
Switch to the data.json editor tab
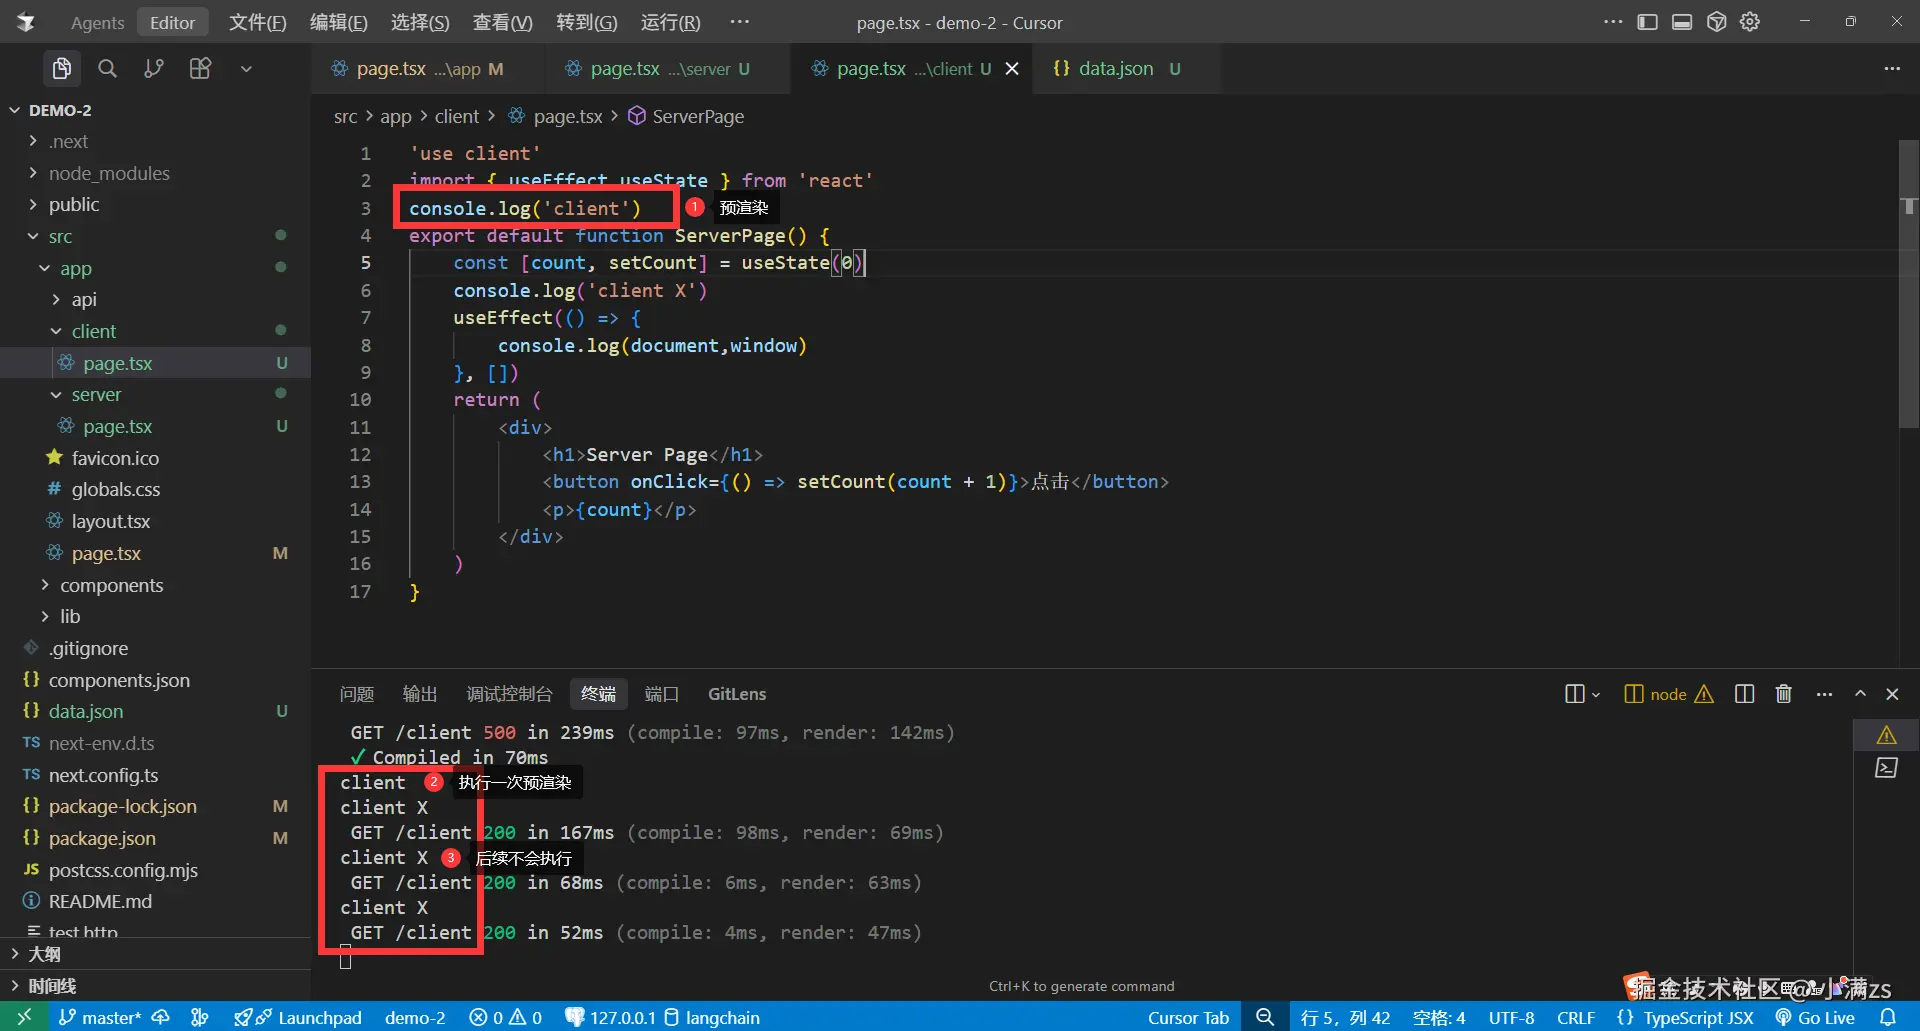coord(1115,68)
